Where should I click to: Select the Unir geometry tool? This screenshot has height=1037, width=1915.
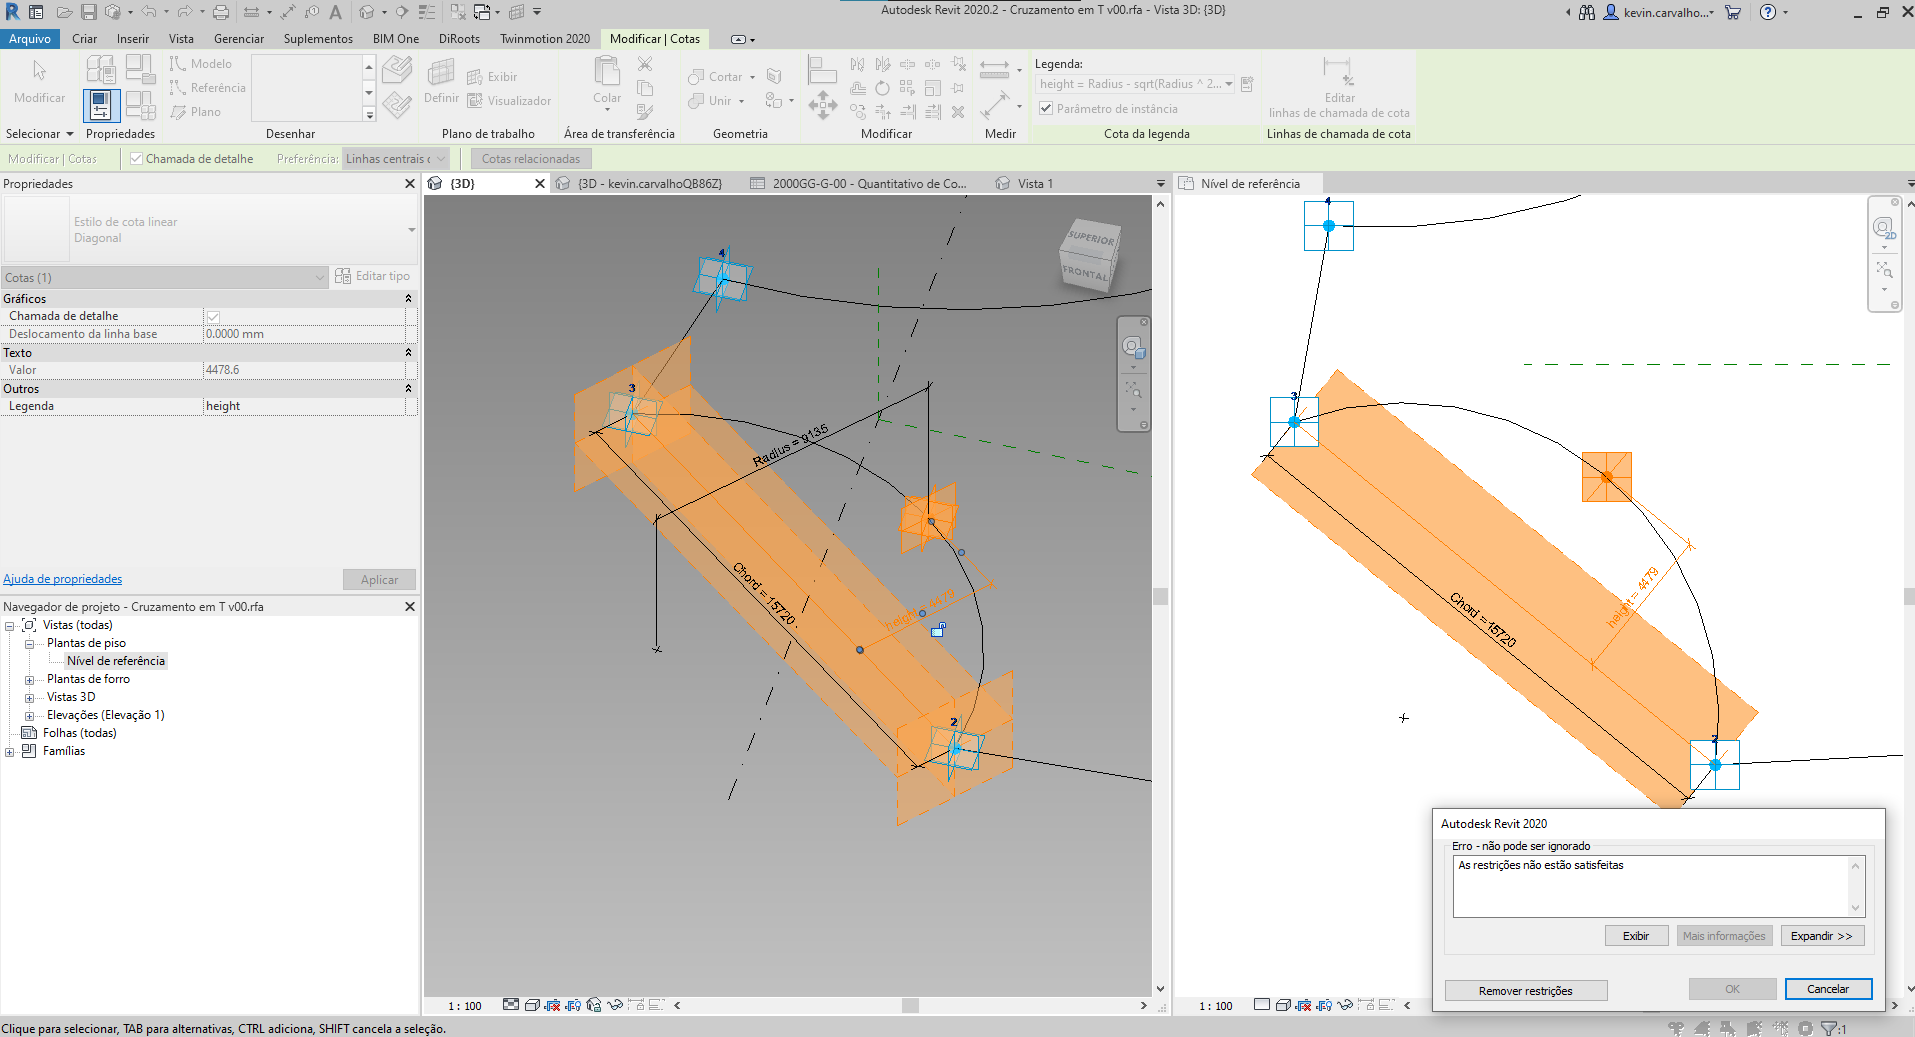711,100
